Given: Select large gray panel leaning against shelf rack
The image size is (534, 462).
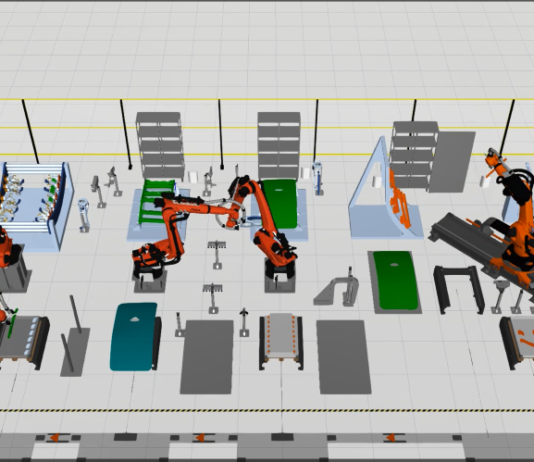Looking at the screenshot, I should 452,162.
